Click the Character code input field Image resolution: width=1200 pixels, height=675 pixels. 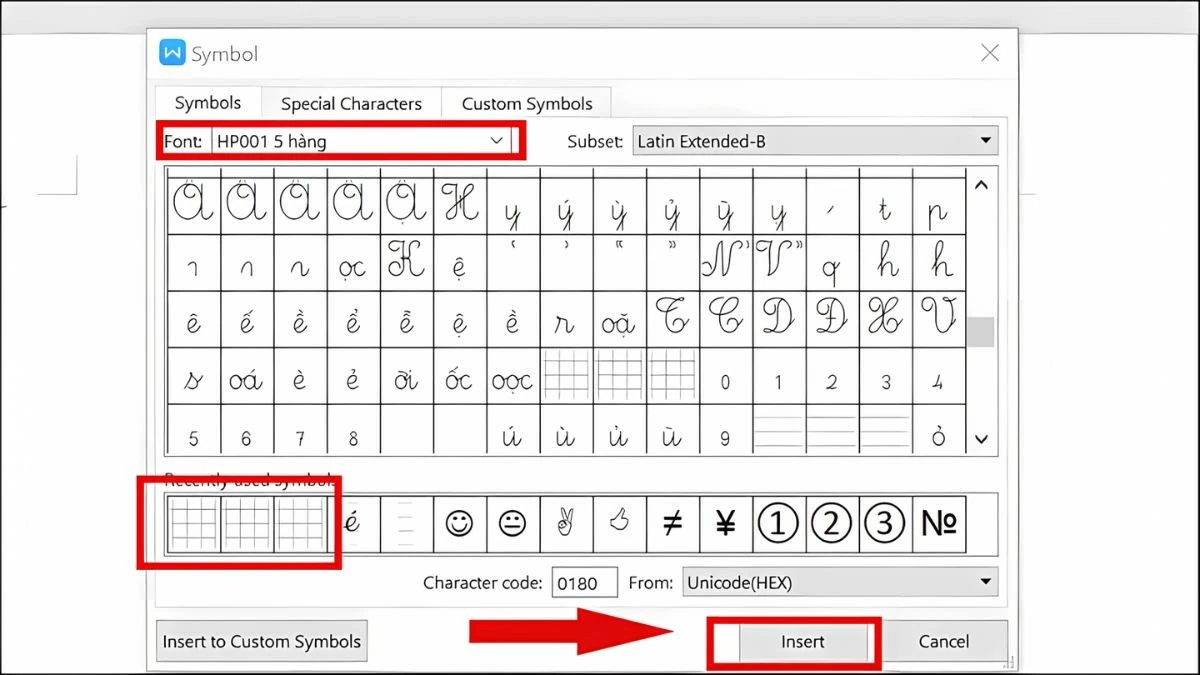click(584, 582)
